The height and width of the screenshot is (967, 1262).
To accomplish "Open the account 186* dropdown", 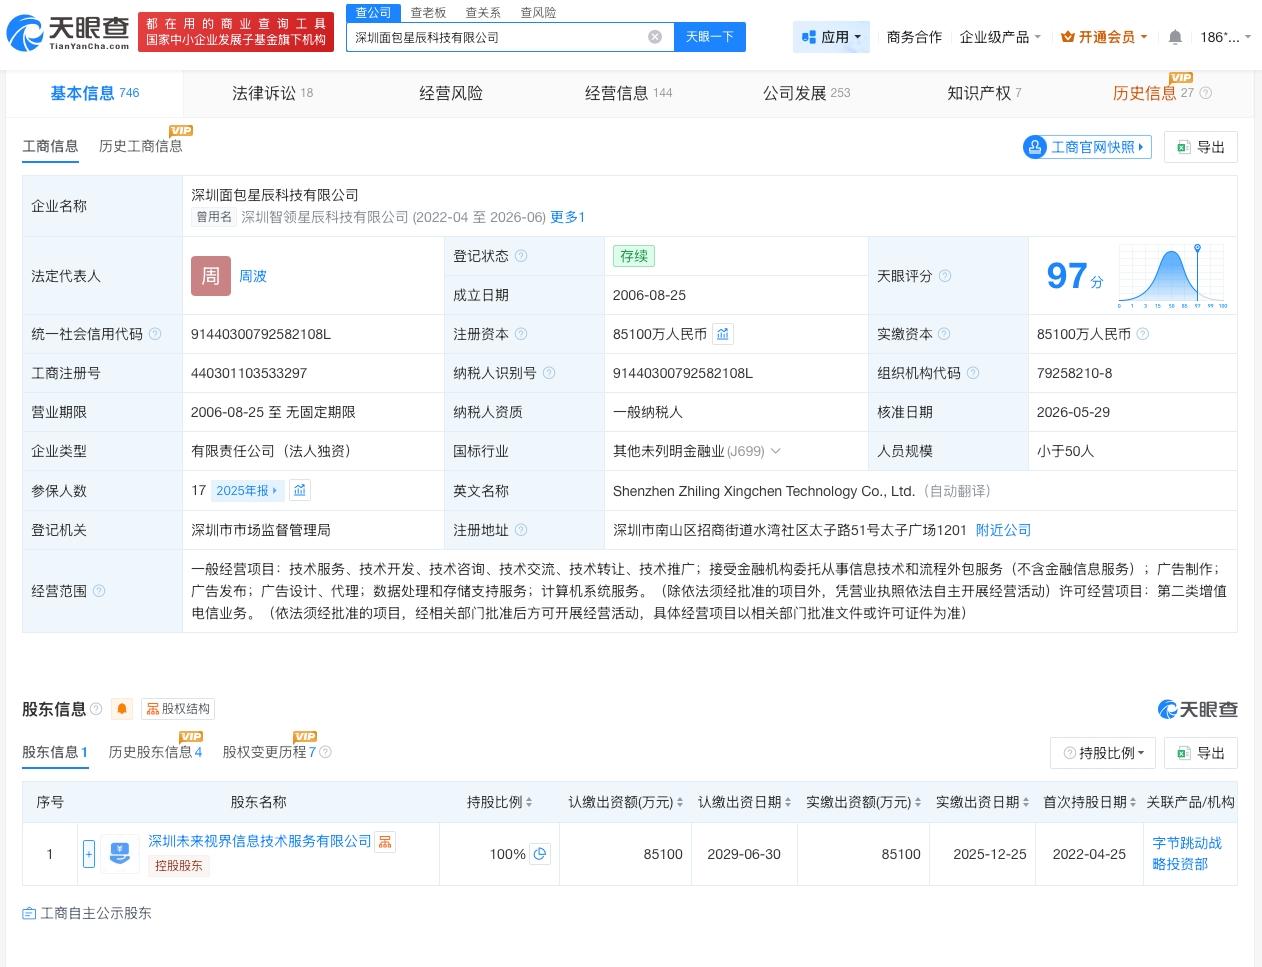I will [1225, 37].
